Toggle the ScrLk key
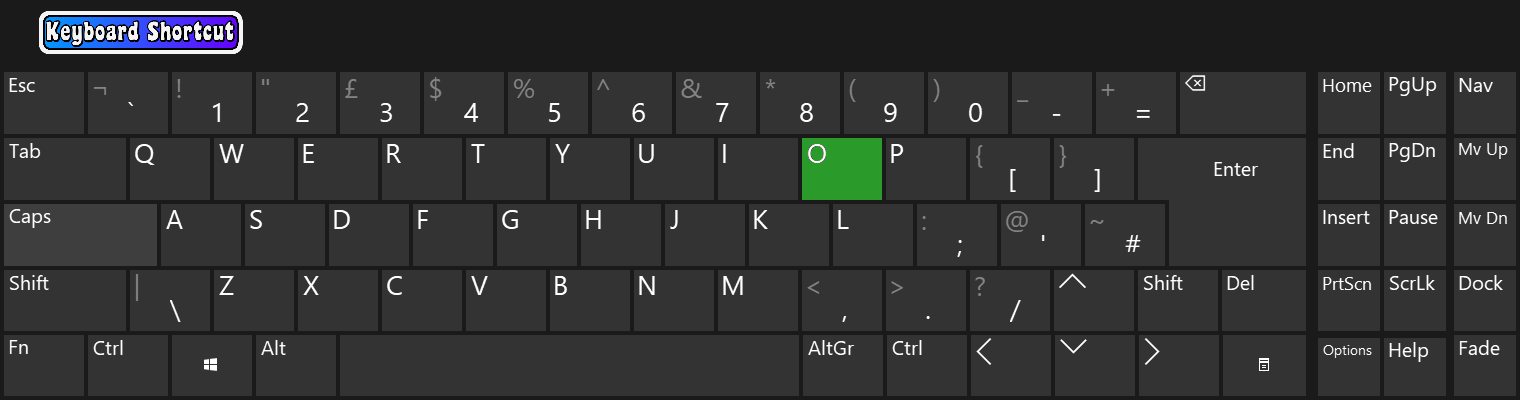The image size is (1520, 400). pos(1414,300)
